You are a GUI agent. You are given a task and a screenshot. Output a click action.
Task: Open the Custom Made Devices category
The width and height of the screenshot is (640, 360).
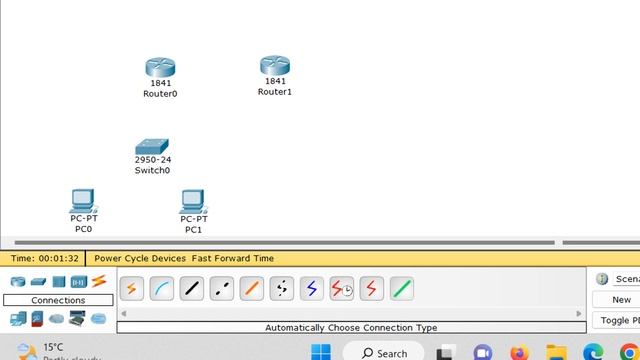click(77, 318)
